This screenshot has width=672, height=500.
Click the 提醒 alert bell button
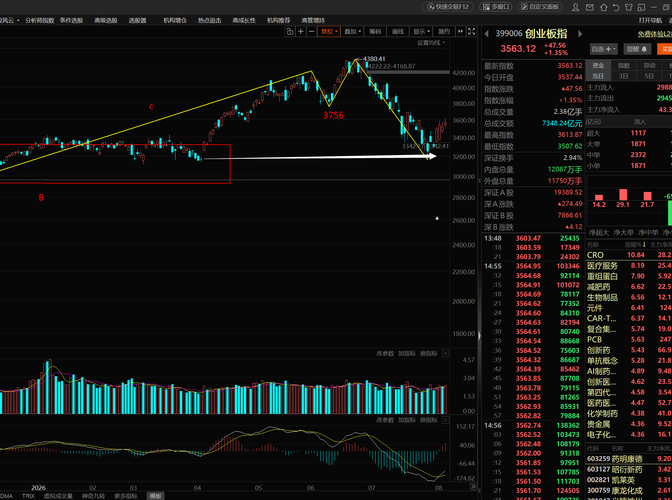[637, 49]
